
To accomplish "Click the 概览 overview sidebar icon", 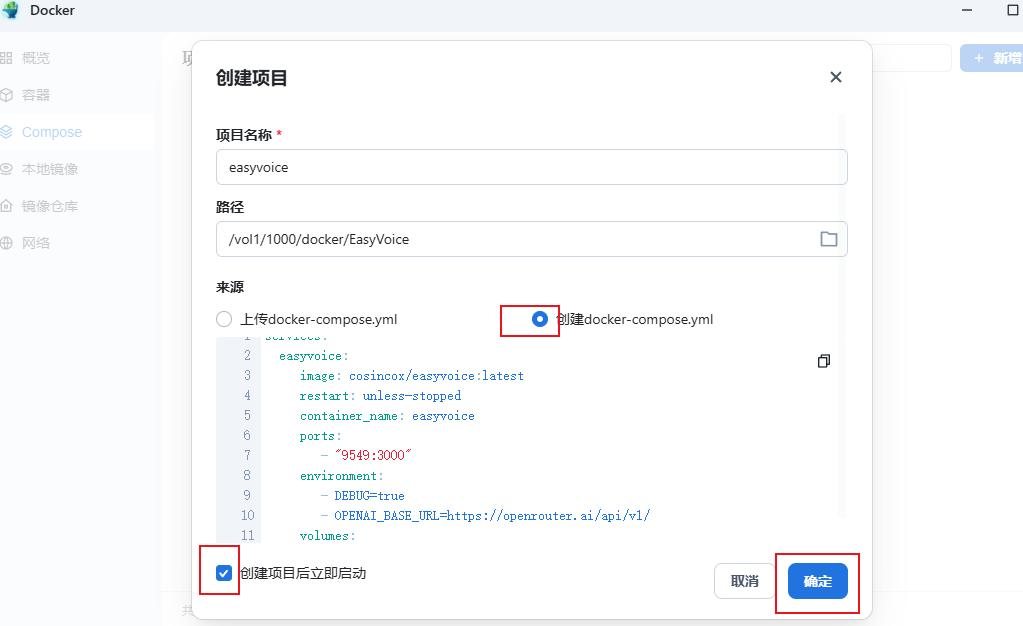I will point(6,58).
